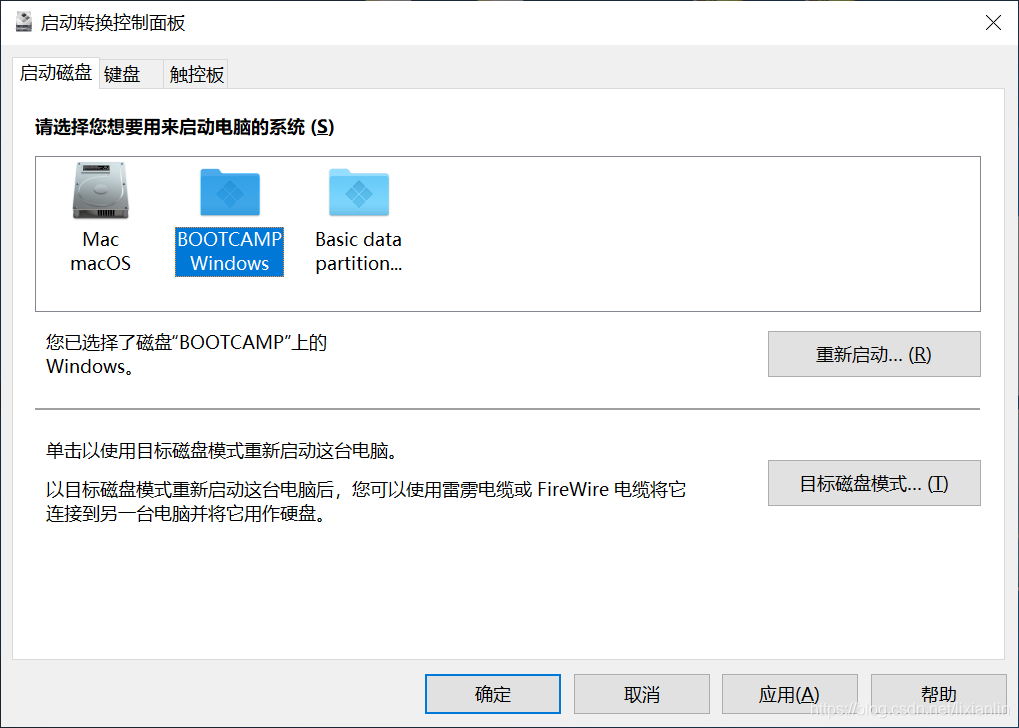Select the Basic data partition folder icon
The image size is (1019, 728).
pos(359,192)
